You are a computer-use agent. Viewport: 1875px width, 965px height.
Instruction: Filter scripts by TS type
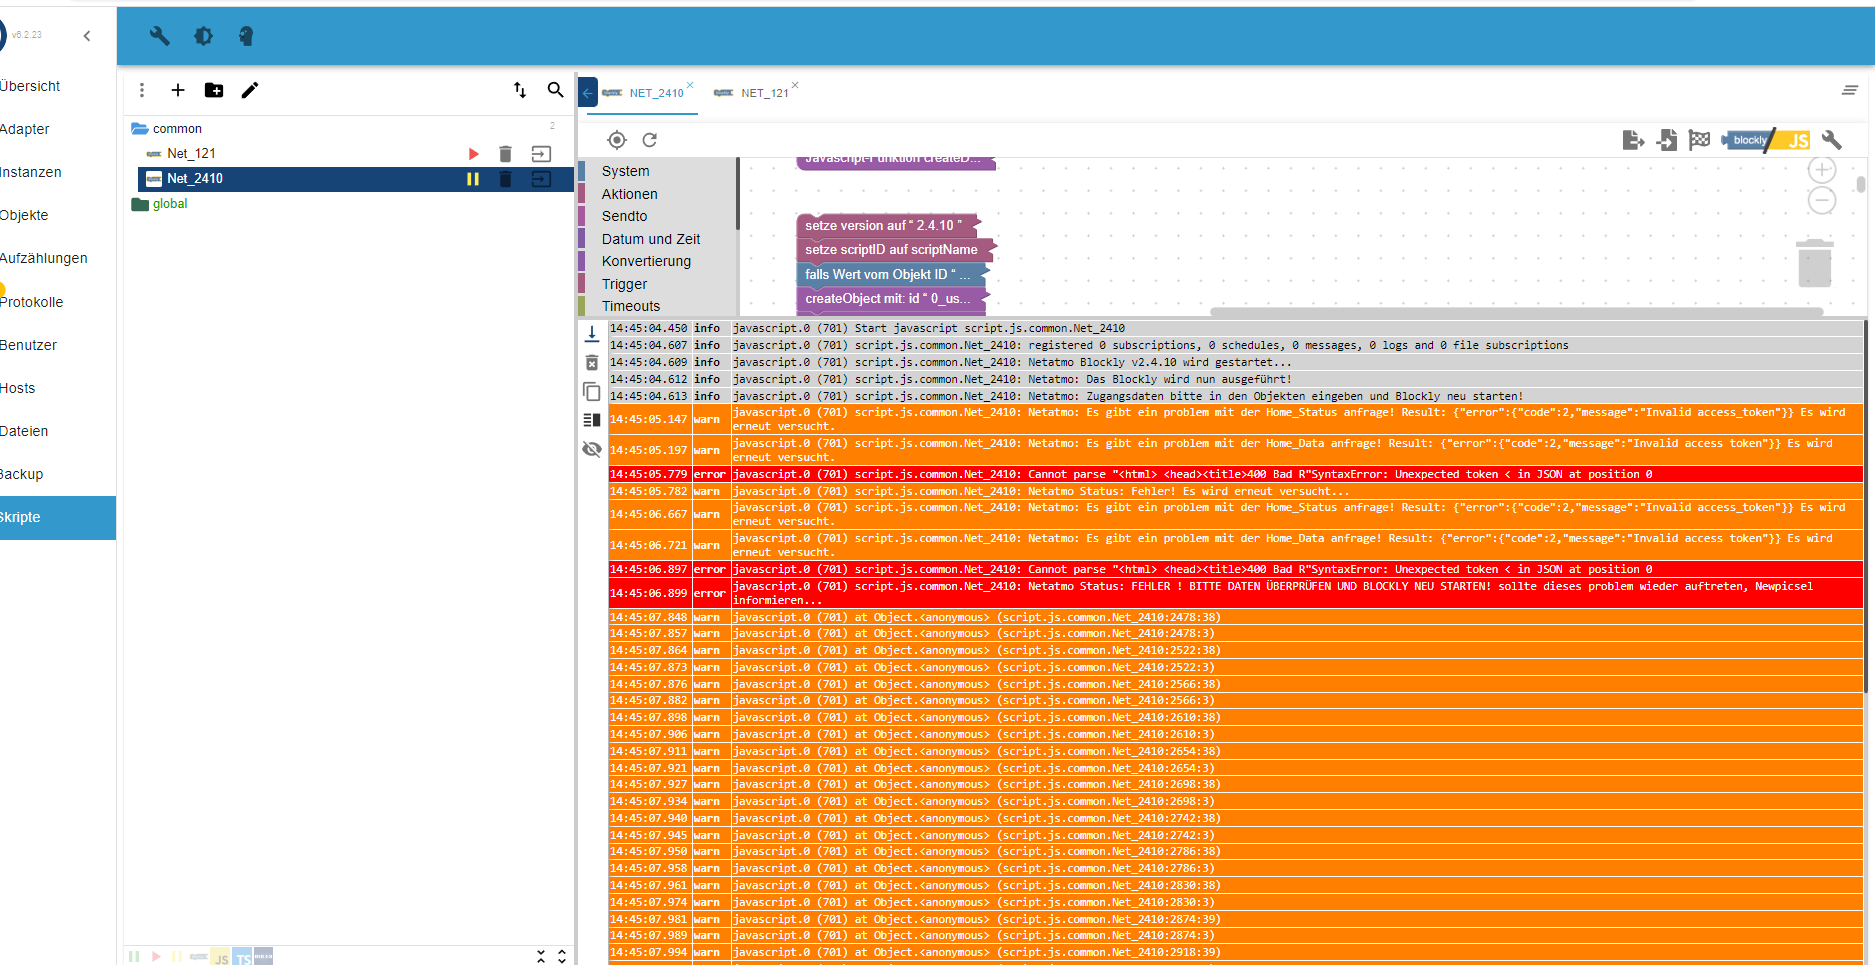243,957
